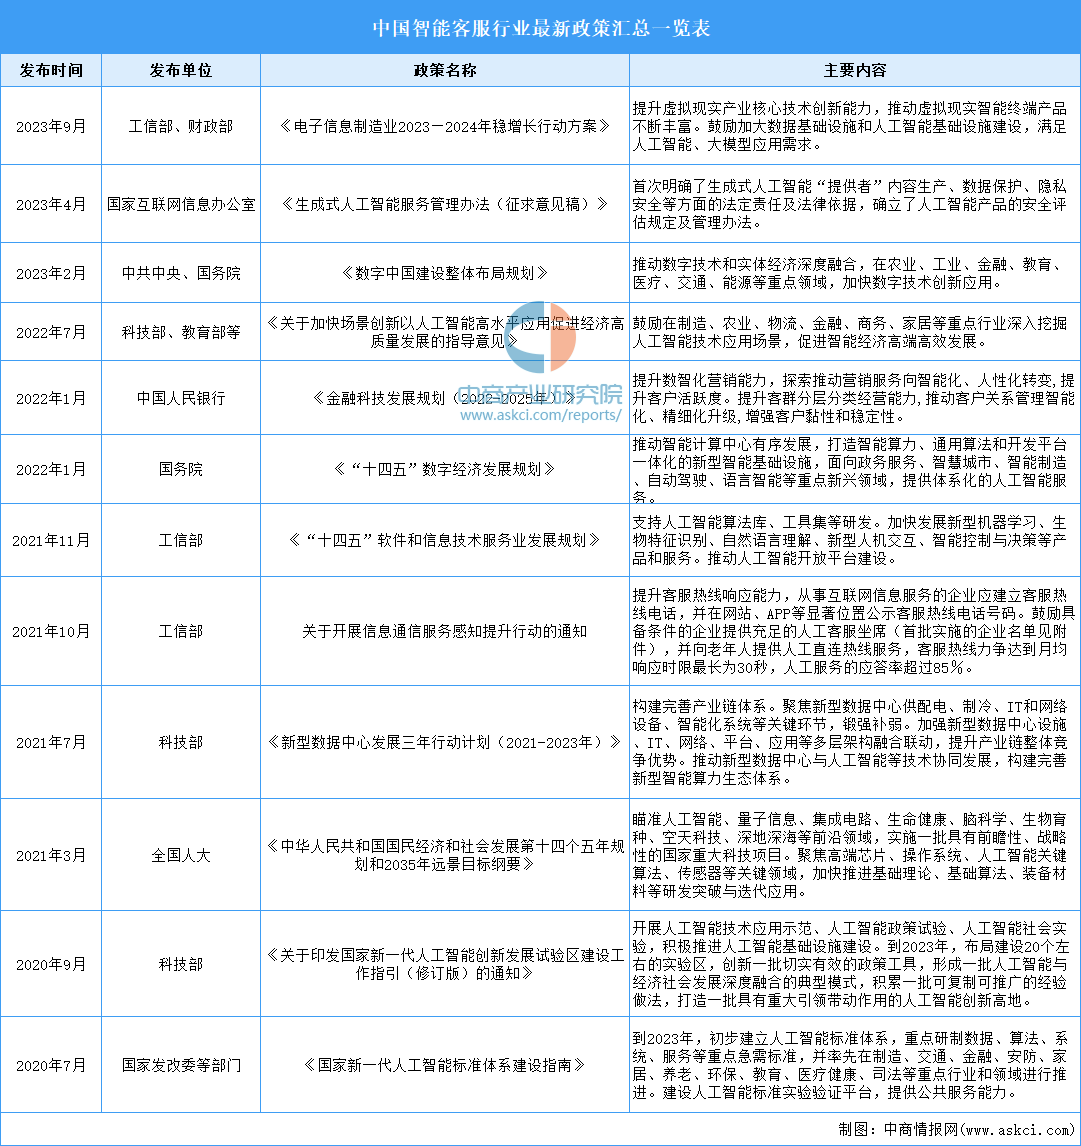Click the 国家发改委等部门 cell

[181, 1066]
